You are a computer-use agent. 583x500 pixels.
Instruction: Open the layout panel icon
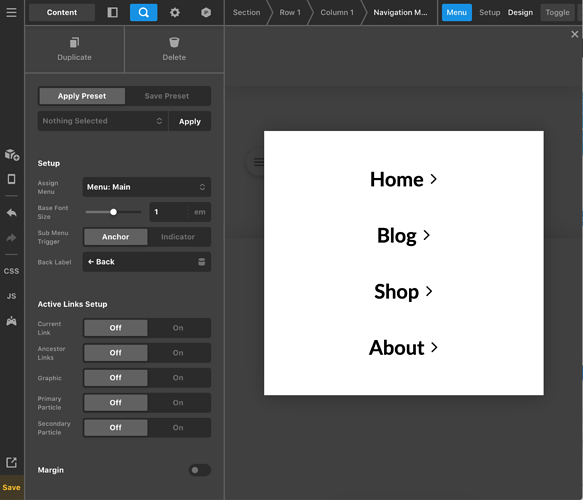pos(113,12)
